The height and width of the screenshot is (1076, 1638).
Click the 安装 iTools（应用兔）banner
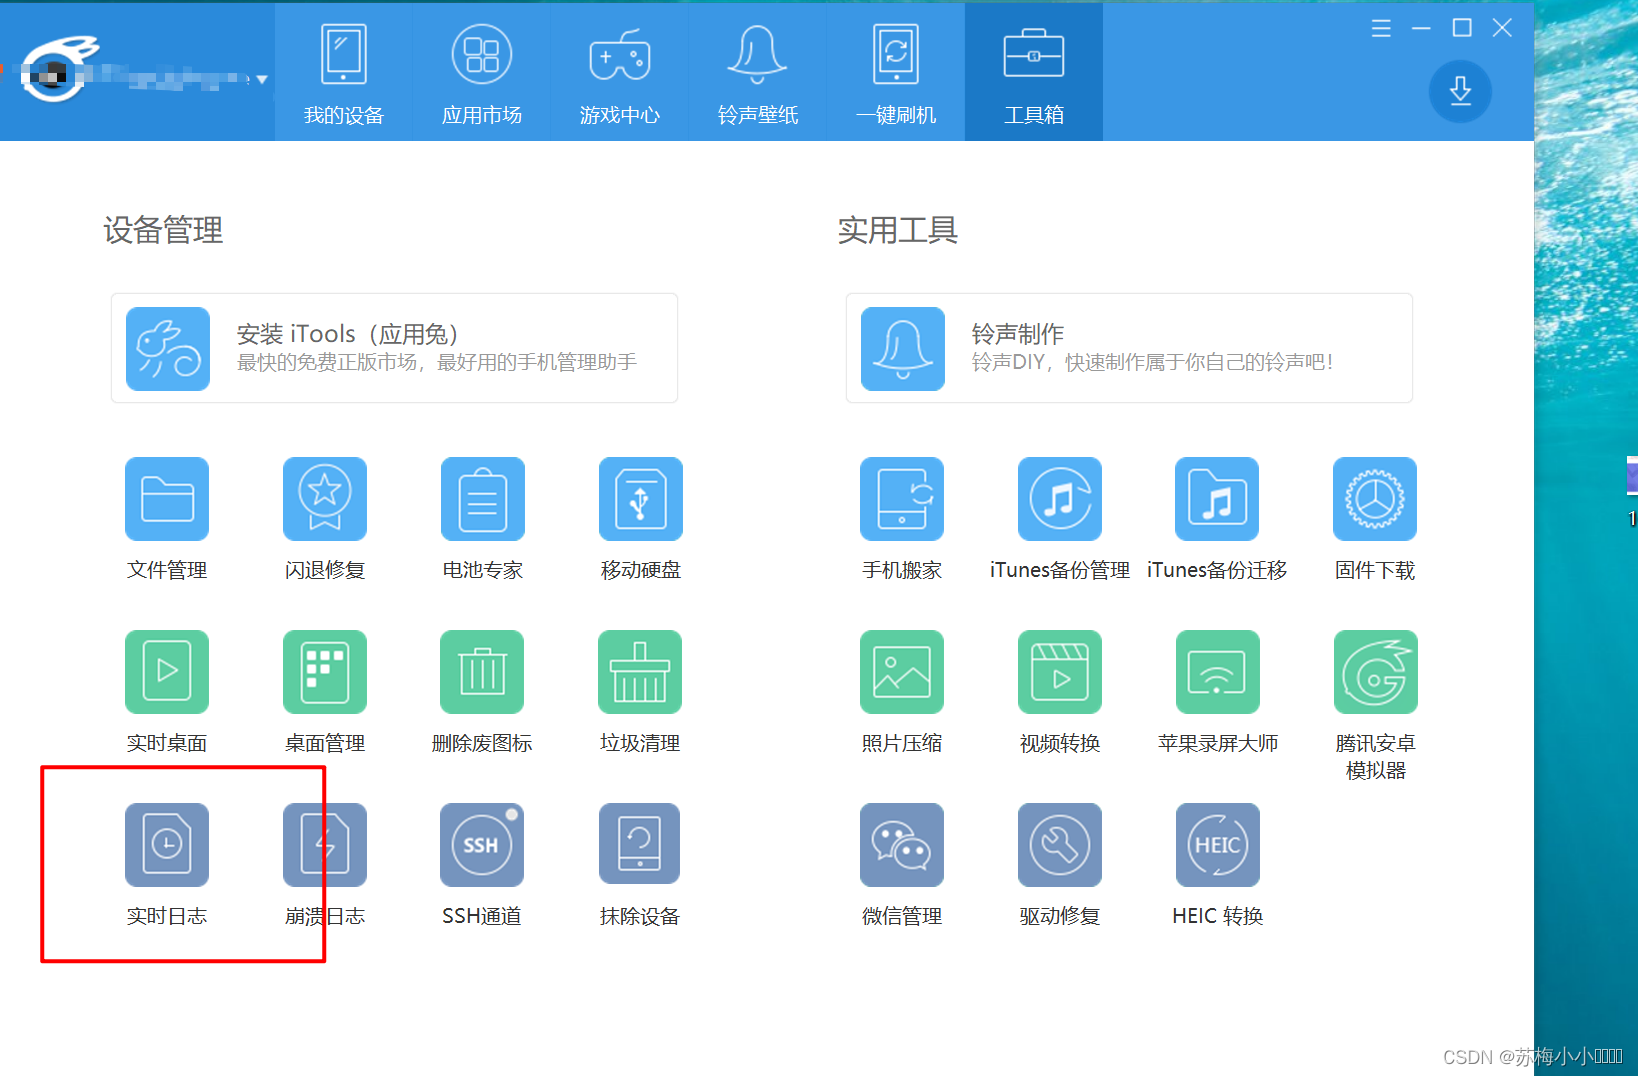pyautogui.click(x=394, y=348)
